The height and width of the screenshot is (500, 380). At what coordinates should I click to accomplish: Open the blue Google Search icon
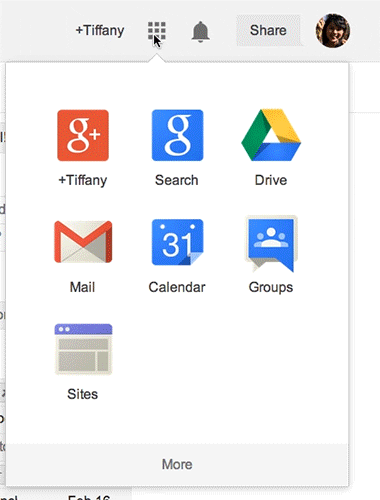177,135
